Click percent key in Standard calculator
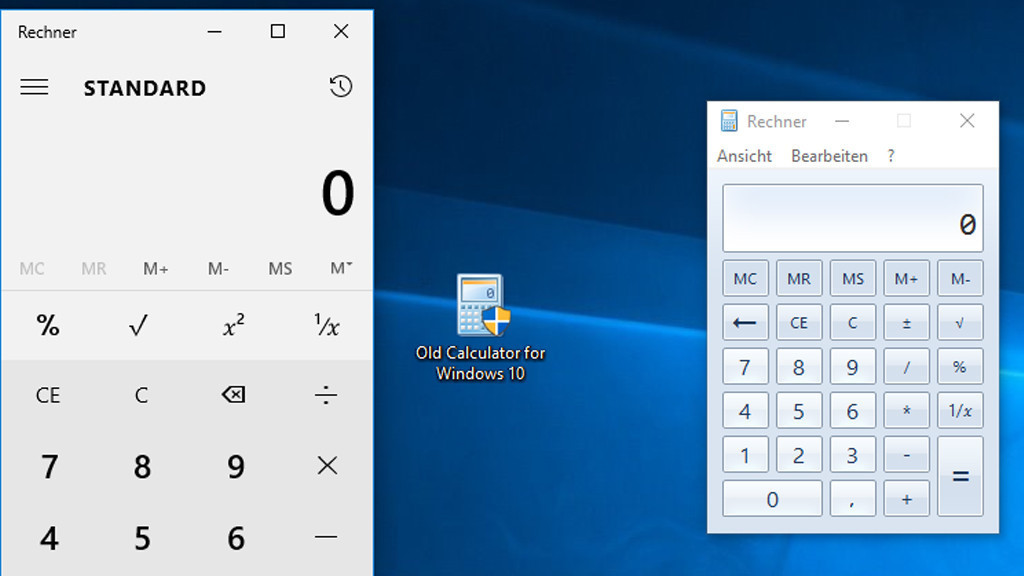1024x576 pixels. click(x=48, y=325)
